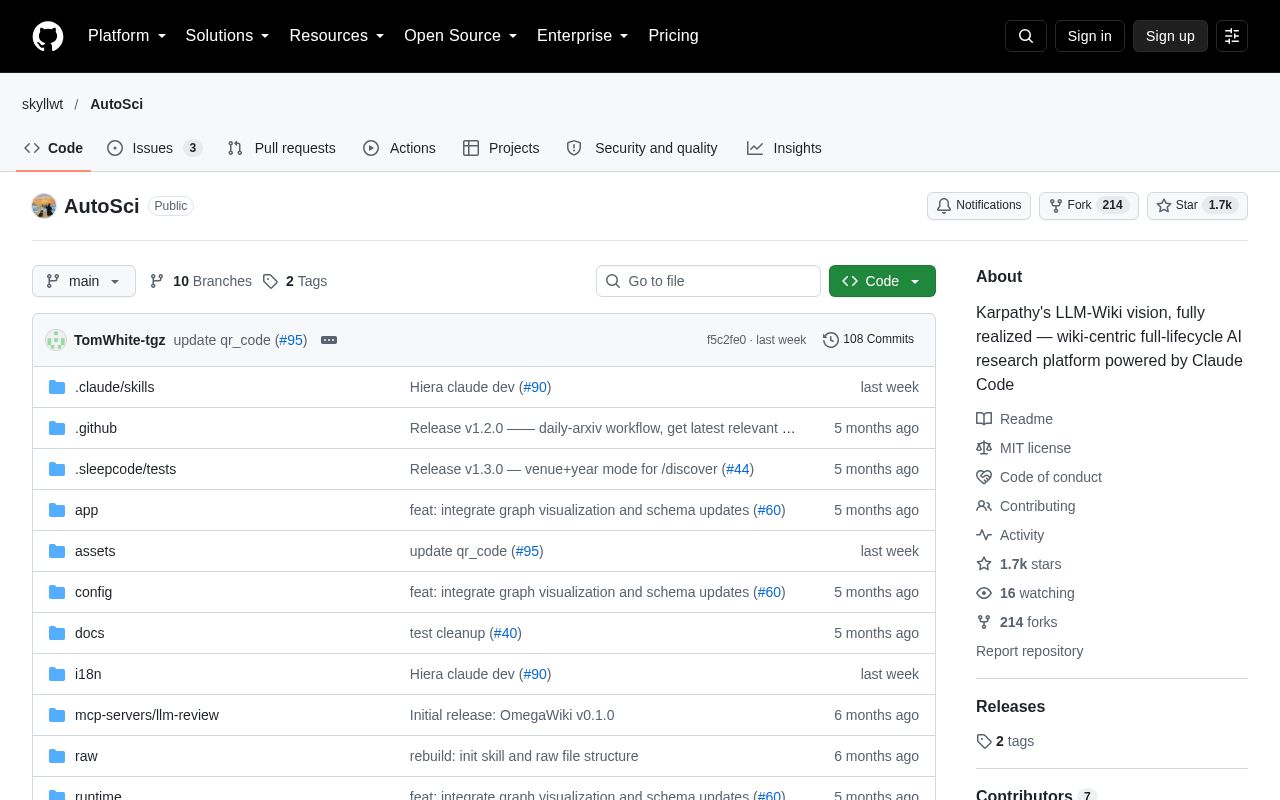Open the Platform dropdown menu
The width and height of the screenshot is (1280, 800).
127,36
